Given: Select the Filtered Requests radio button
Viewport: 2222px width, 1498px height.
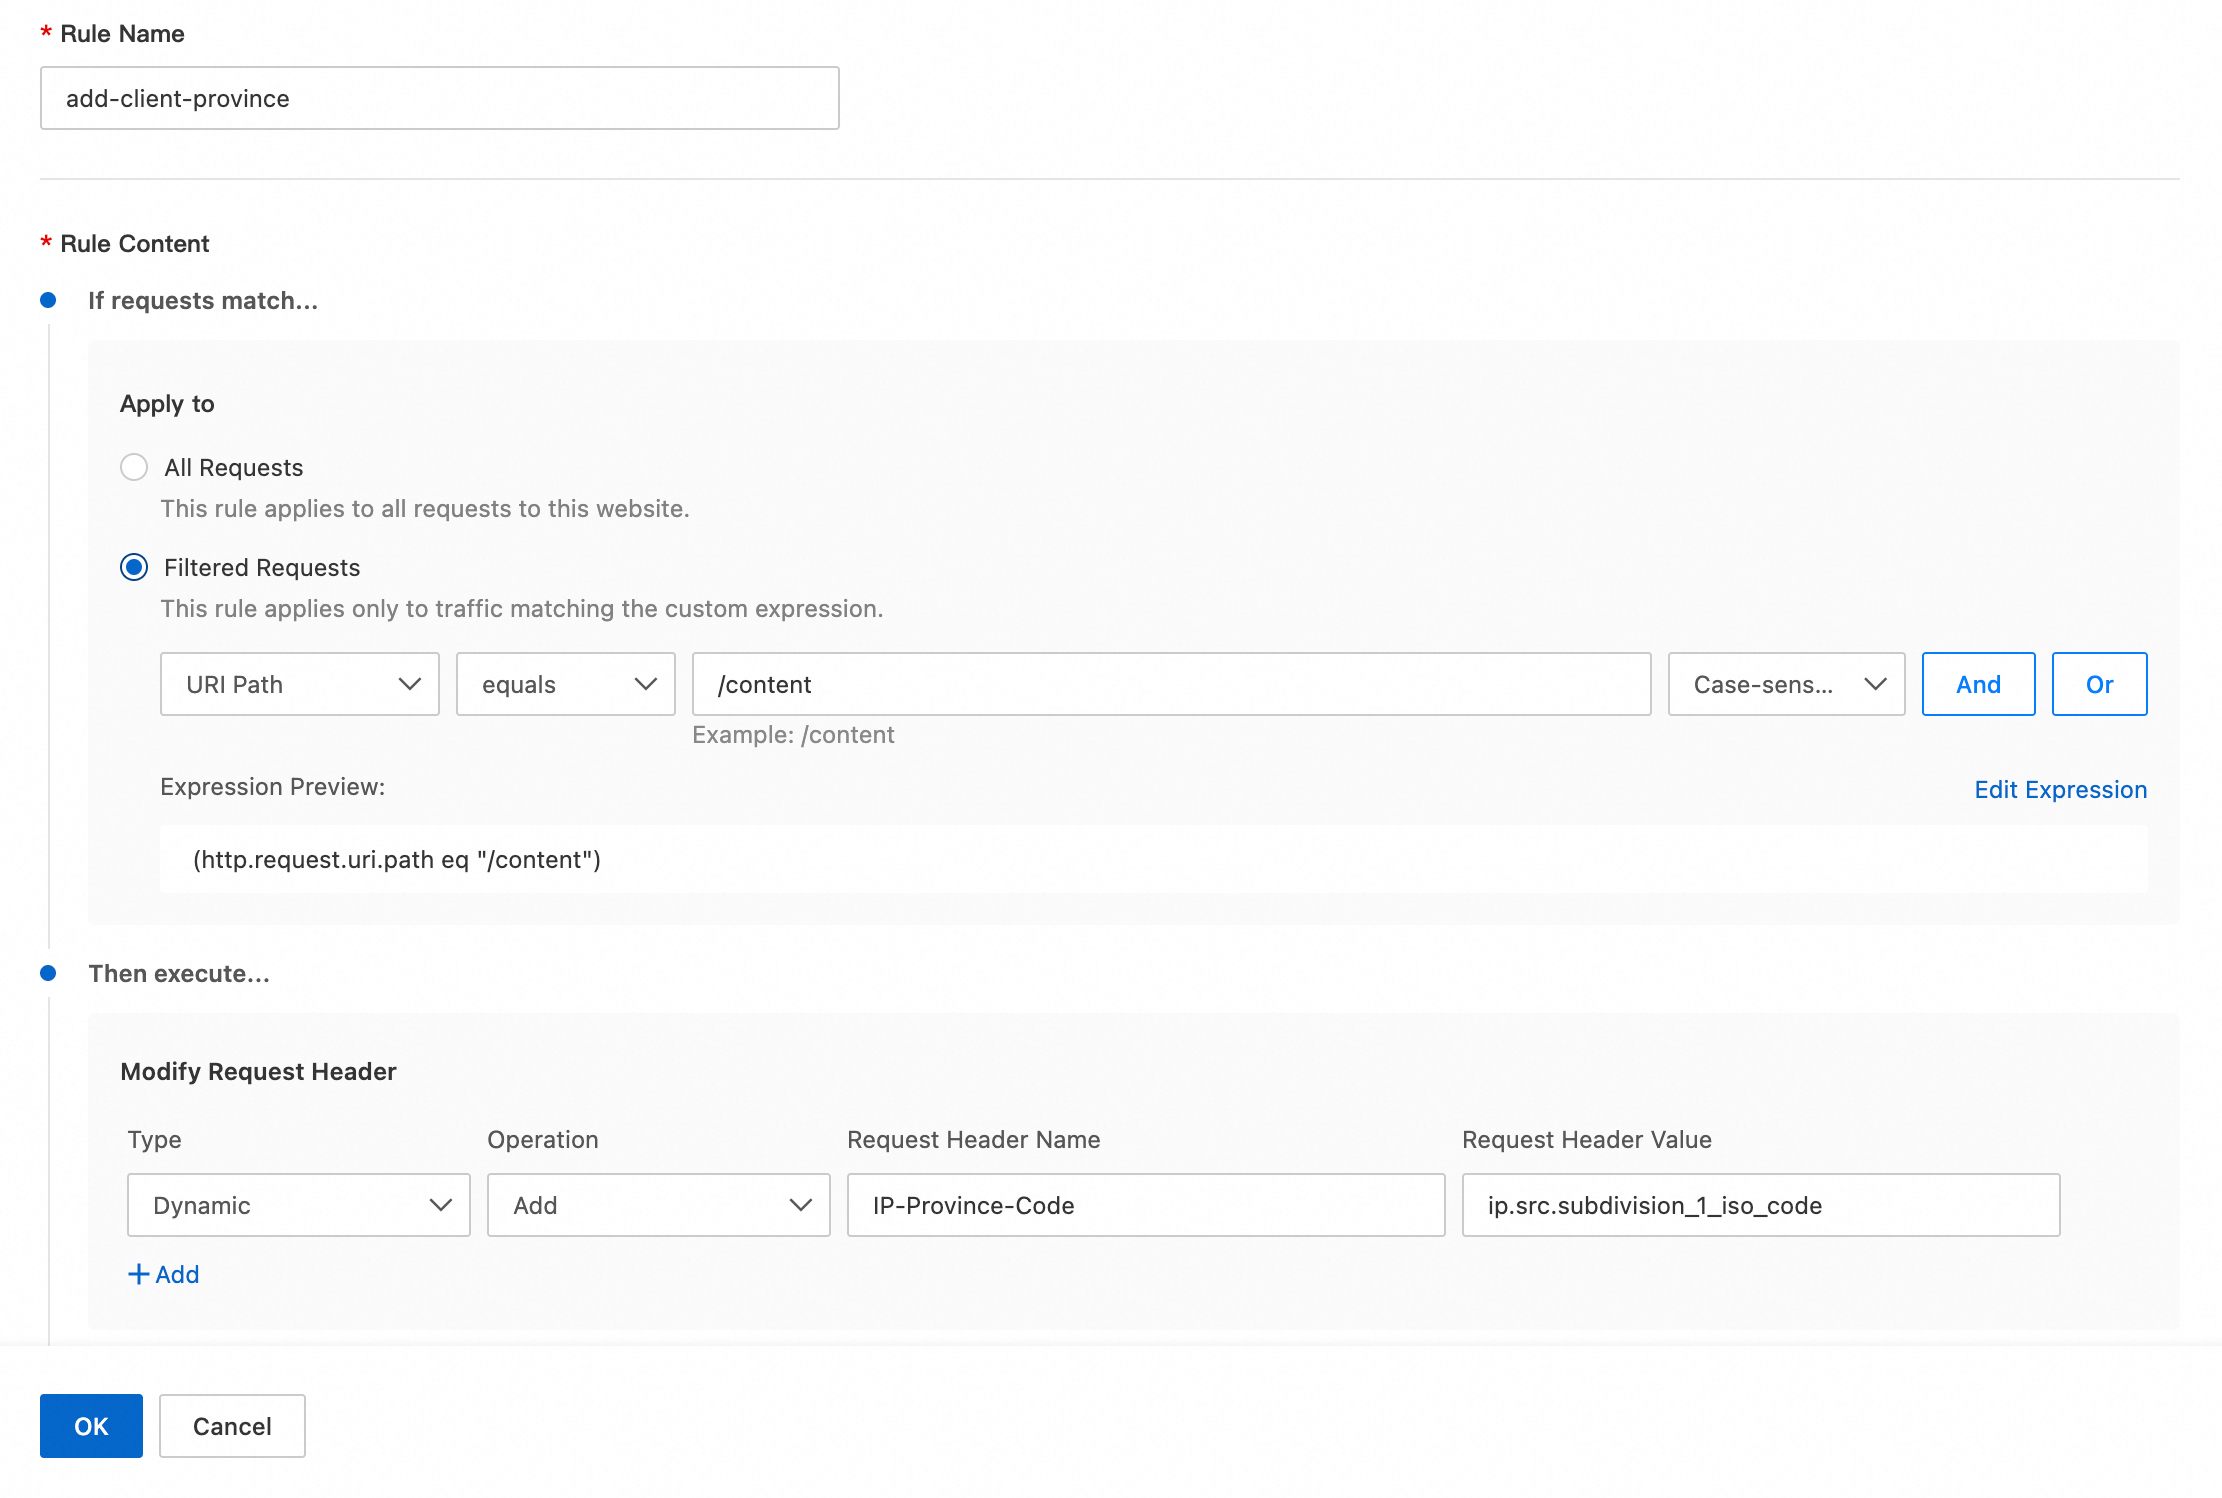Looking at the screenshot, I should click(134, 567).
